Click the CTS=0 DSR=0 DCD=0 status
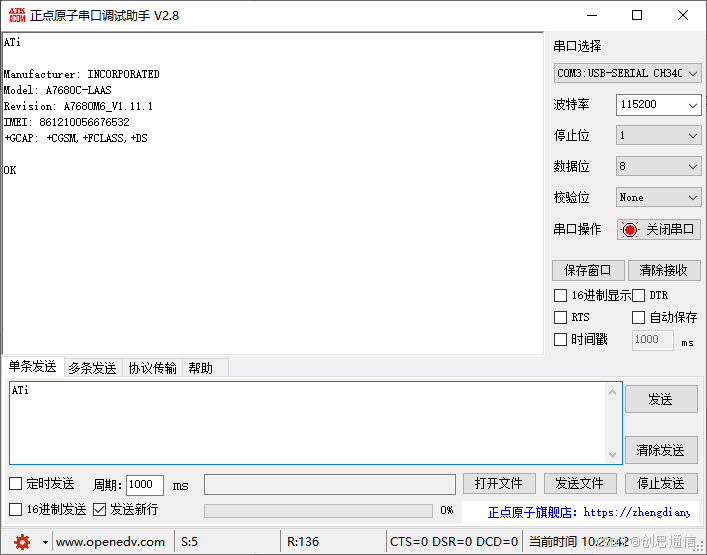Viewport: 707px width, 555px height. [454, 541]
